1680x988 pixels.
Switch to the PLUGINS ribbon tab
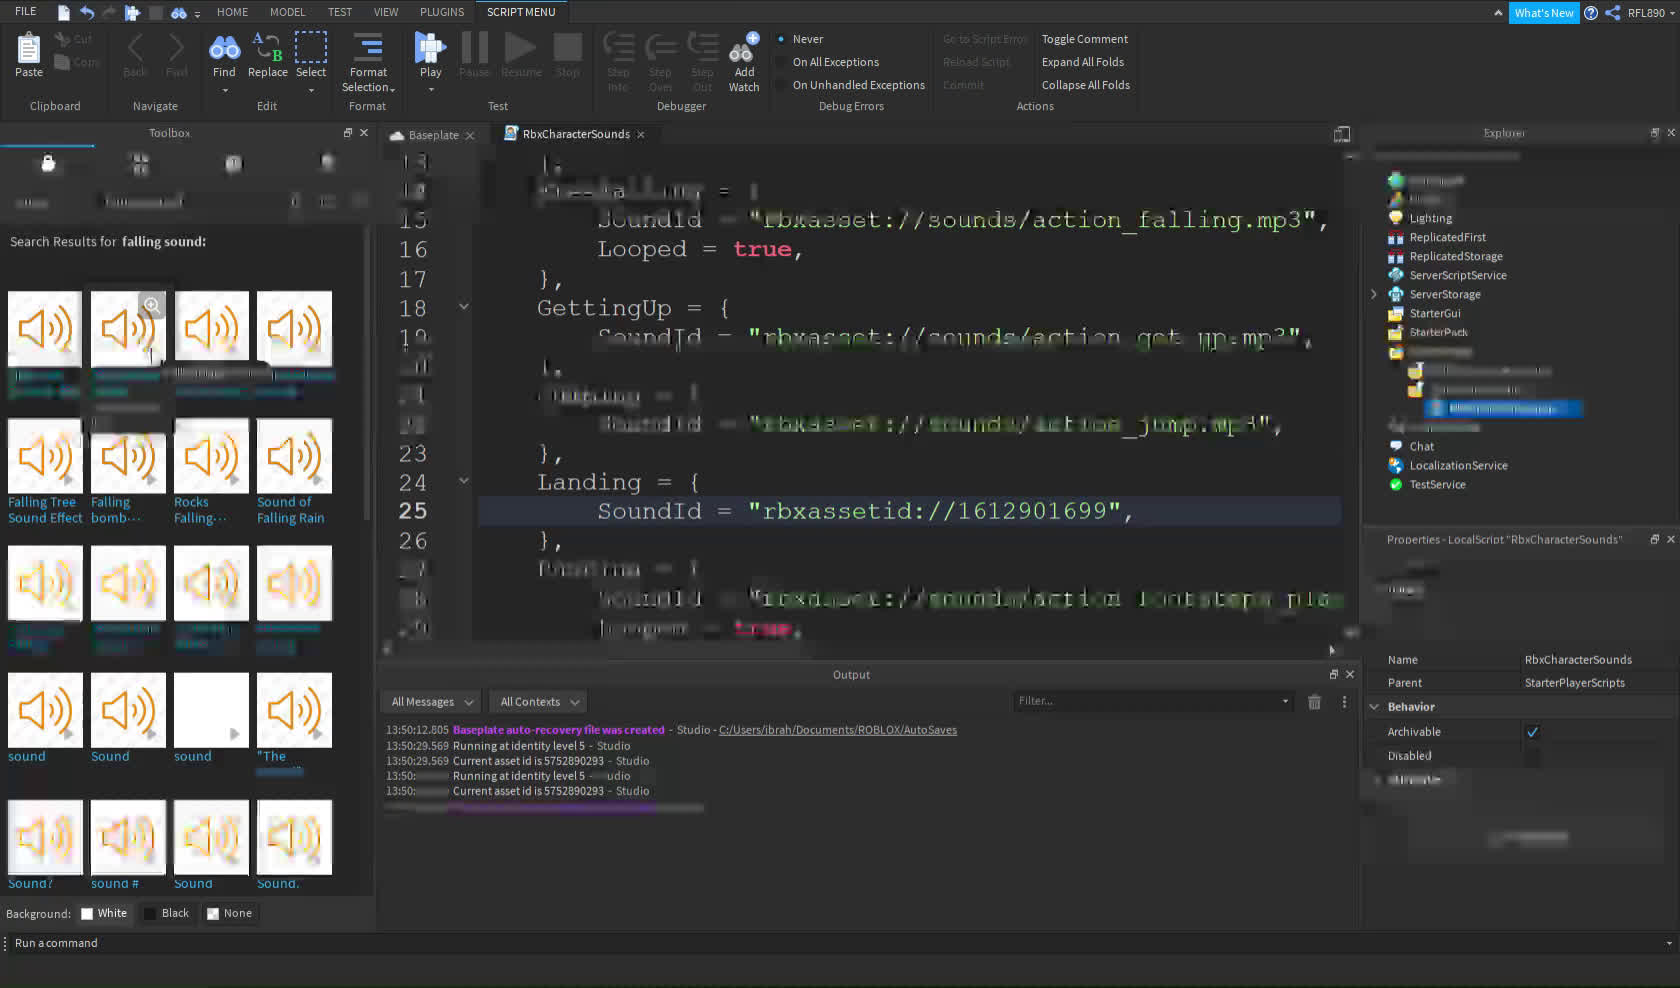pos(442,12)
